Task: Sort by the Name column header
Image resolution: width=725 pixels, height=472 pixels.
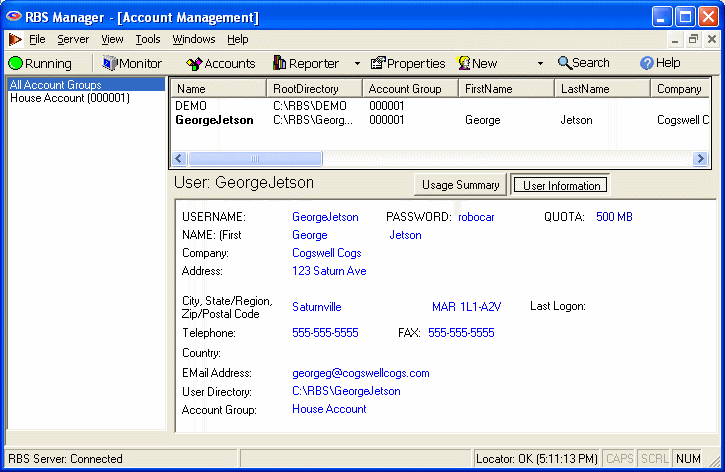Action: [219, 88]
